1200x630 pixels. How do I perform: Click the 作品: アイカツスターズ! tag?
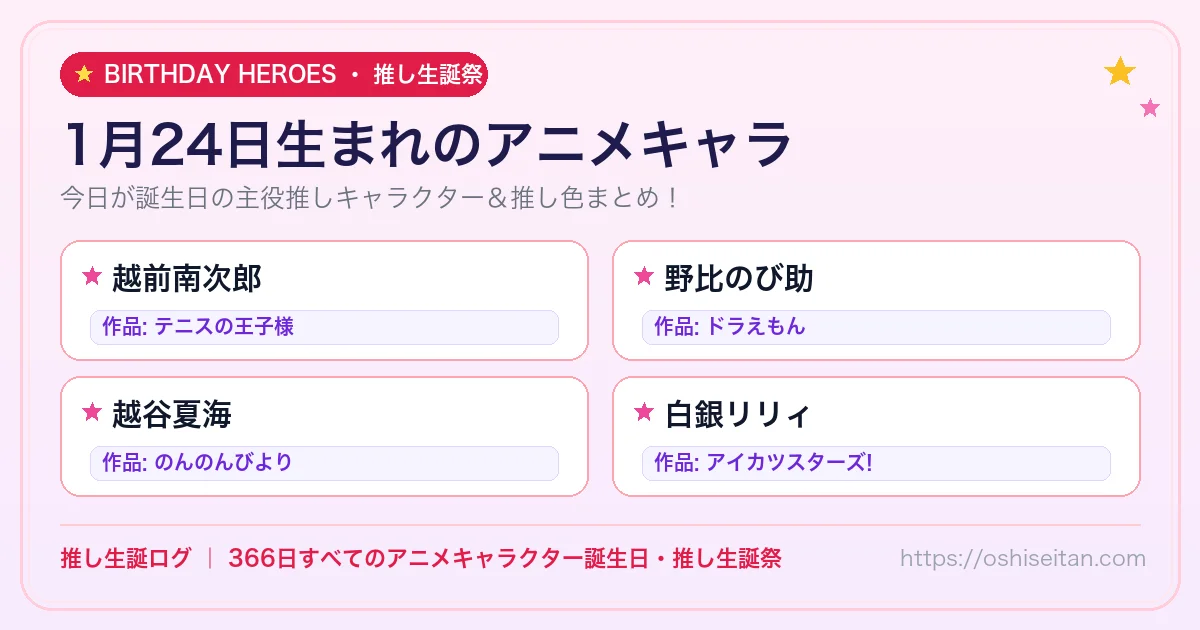click(876, 463)
